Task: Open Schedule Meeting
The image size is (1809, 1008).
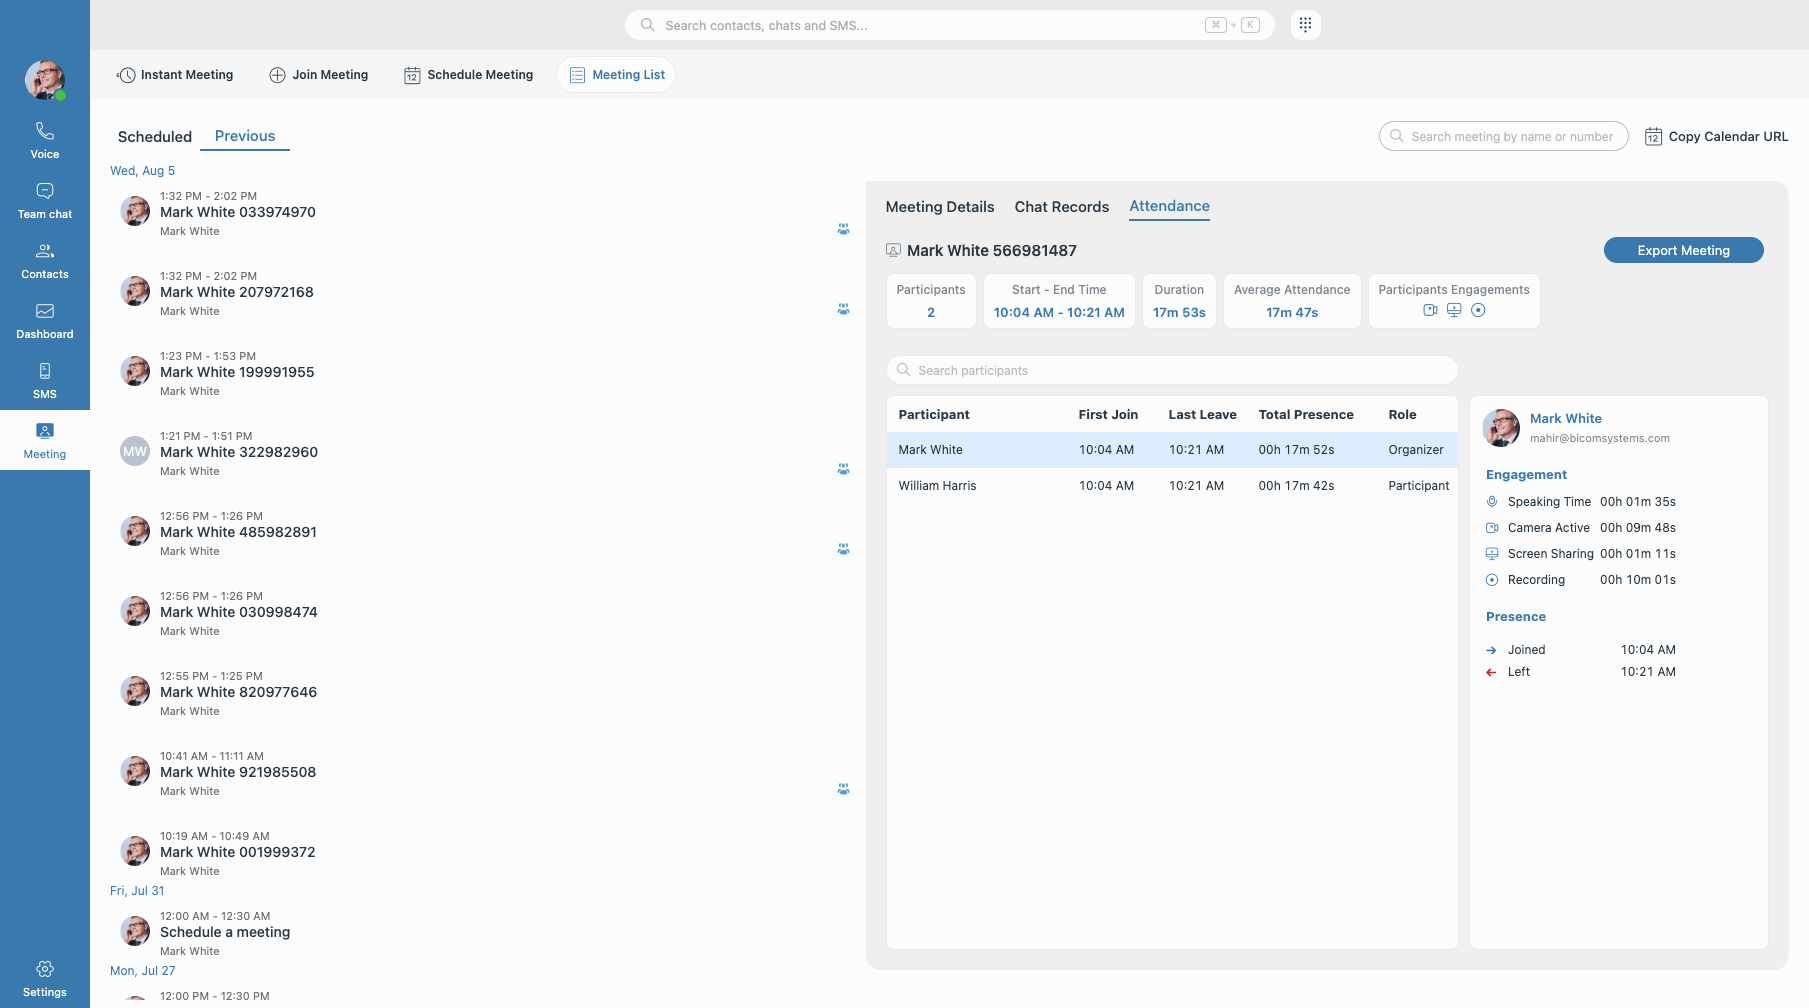Action: [x=468, y=75]
